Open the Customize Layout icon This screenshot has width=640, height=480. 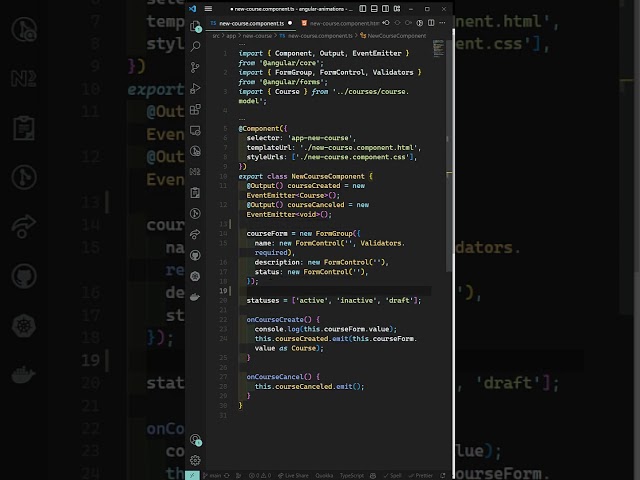[x=397, y=9]
